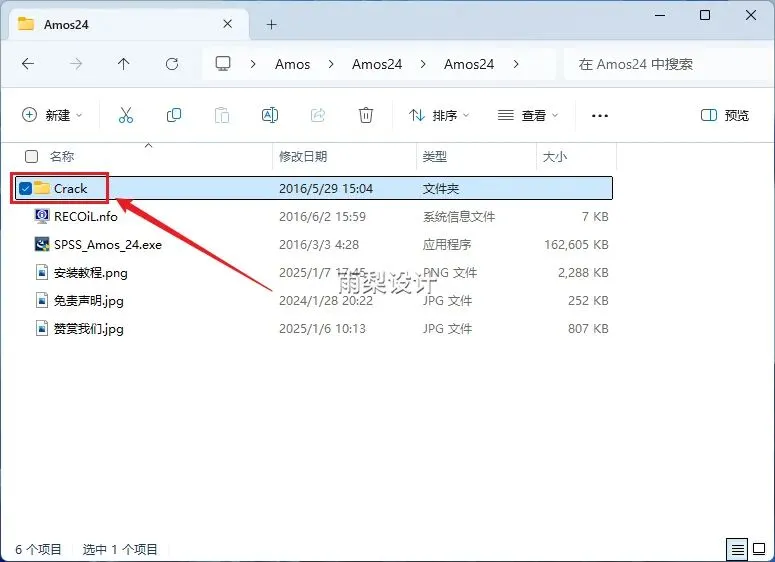Screen dimensions: 775x562
Task: Maximize the Explorer window
Action: pos(705,15)
